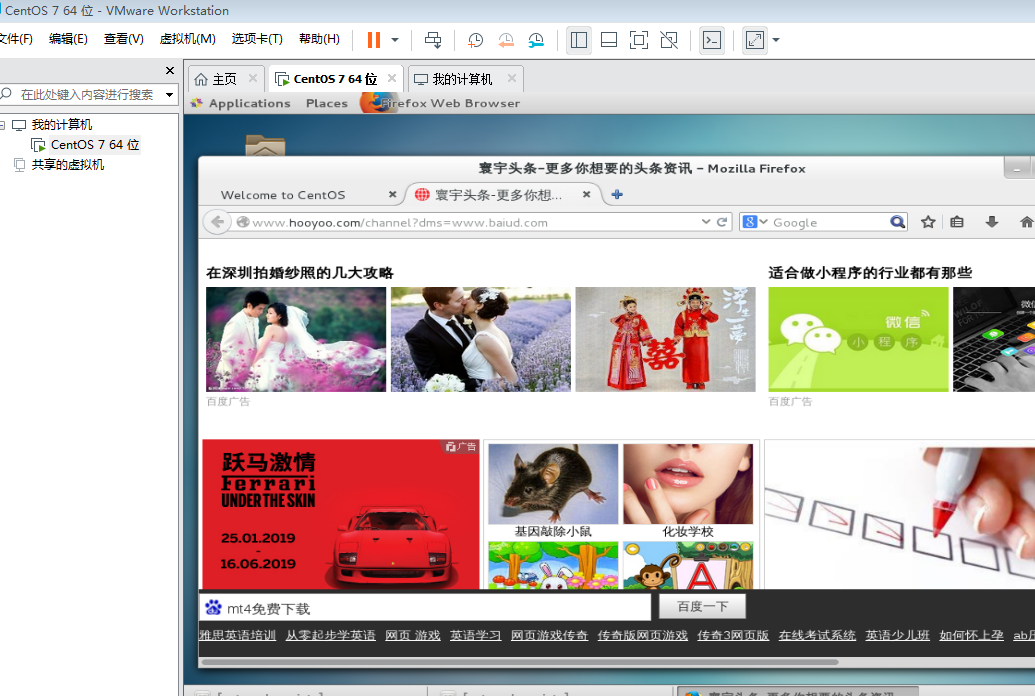Bookmark this page with star icon

(928, 222)
